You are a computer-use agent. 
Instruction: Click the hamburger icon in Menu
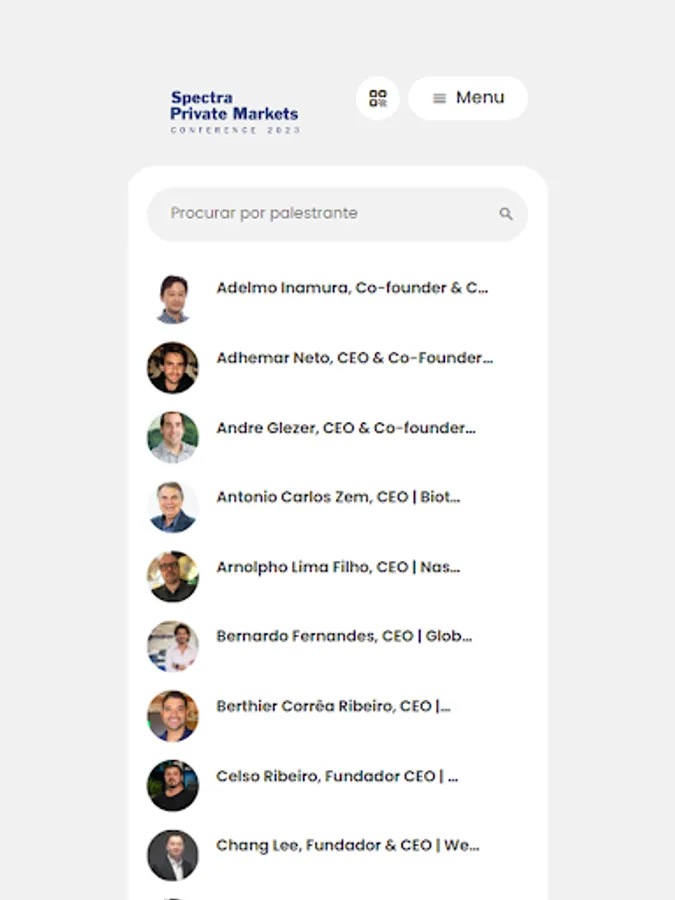click(x=439, y=99)
